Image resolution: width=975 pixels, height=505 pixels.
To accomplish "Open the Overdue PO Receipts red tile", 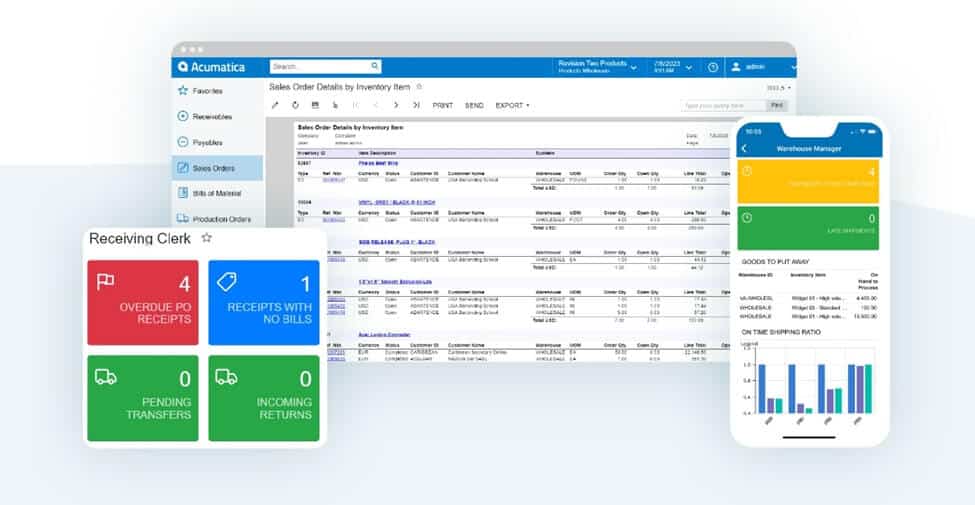I will pyautogui.click(x=143, y=302).
